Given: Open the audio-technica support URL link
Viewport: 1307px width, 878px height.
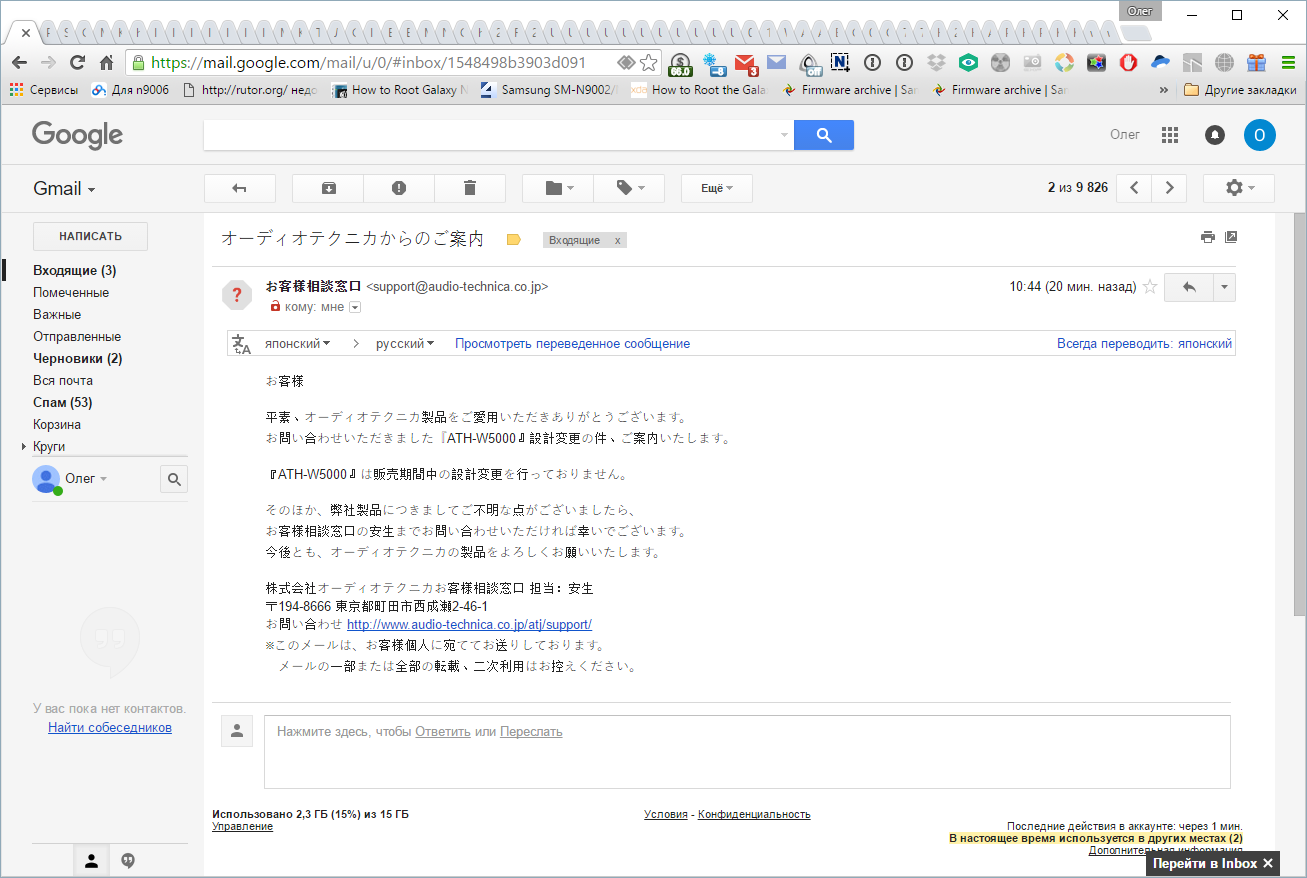Looking at the screenshot, I should click(469, 625).
